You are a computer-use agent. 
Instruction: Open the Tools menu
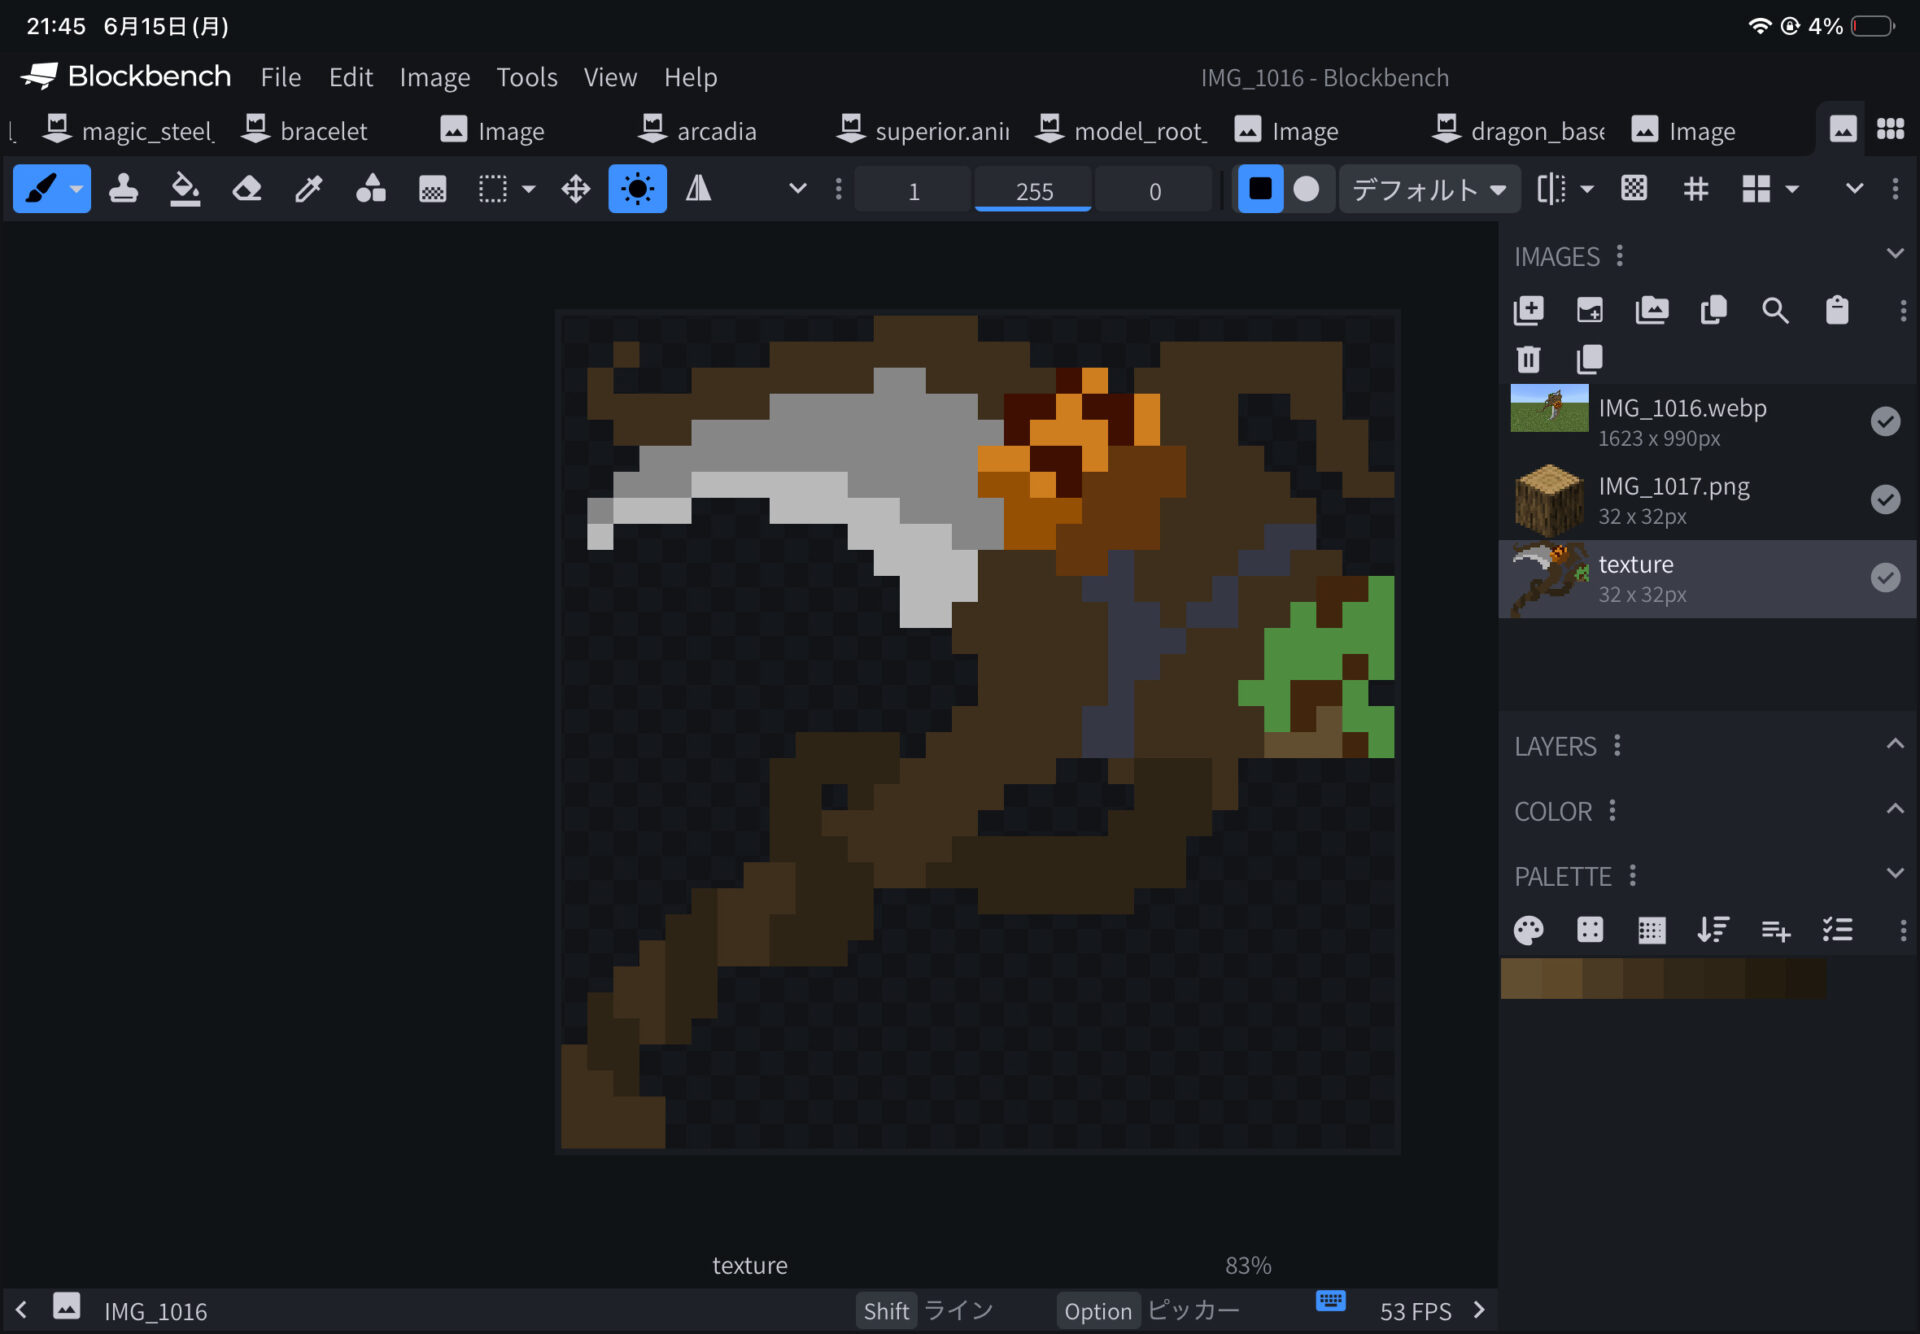click(527, 77)
